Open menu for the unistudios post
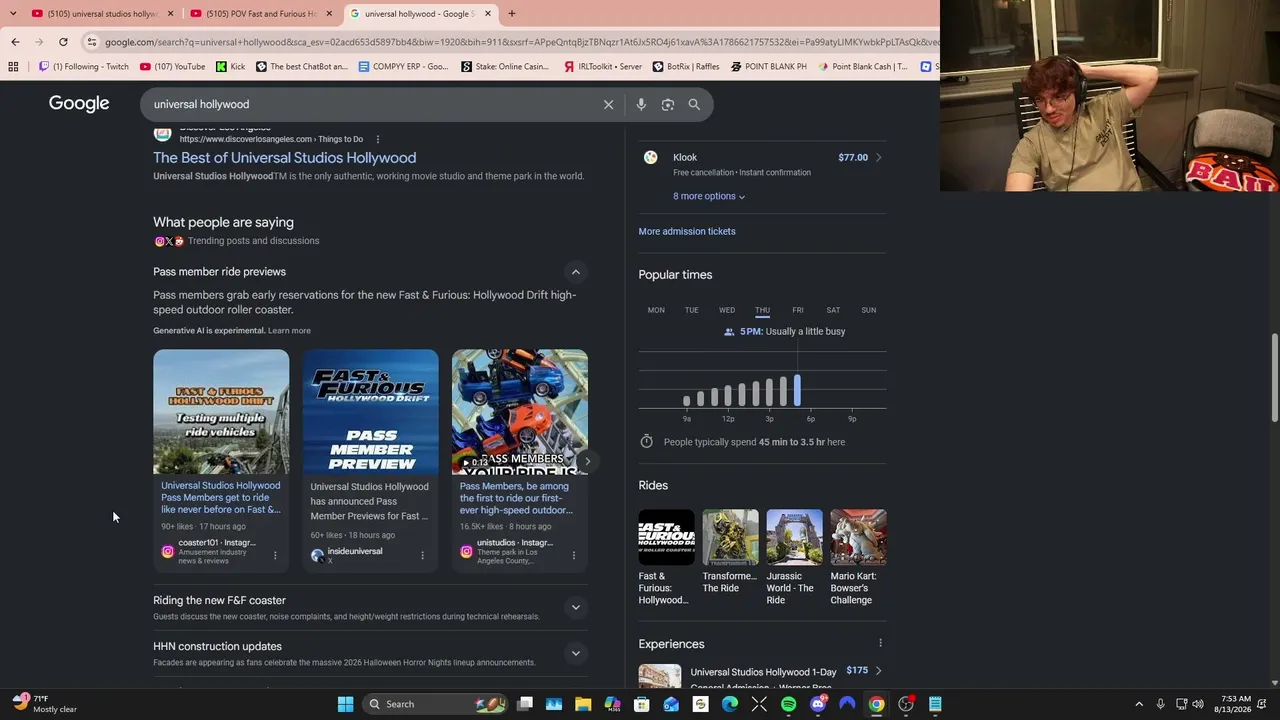The height and width of the screenshot is (720, 1280). 573,555
